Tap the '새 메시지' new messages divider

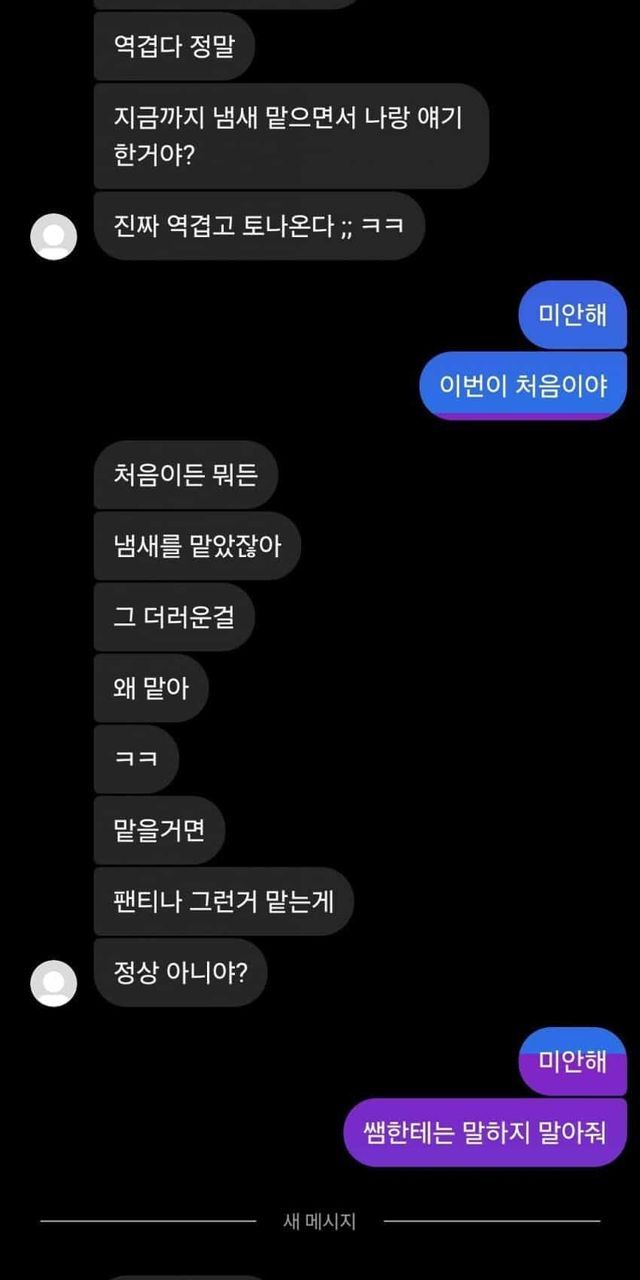[x=320, y=1221]
